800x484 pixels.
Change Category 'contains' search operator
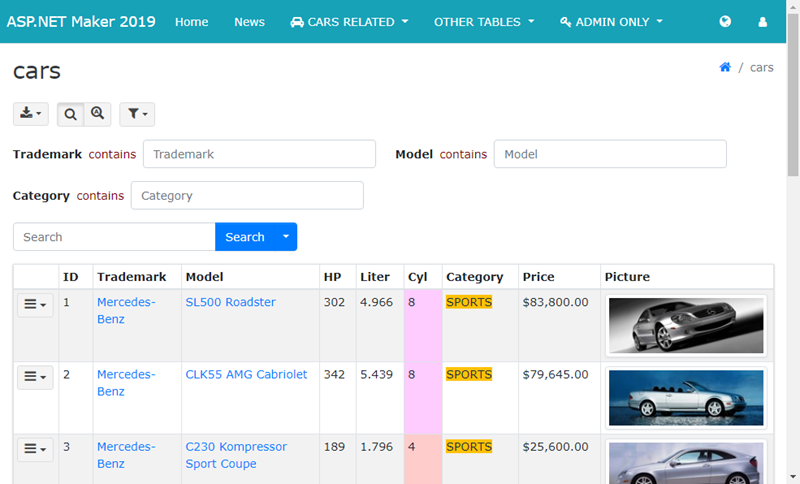click(x=100, y=195)
